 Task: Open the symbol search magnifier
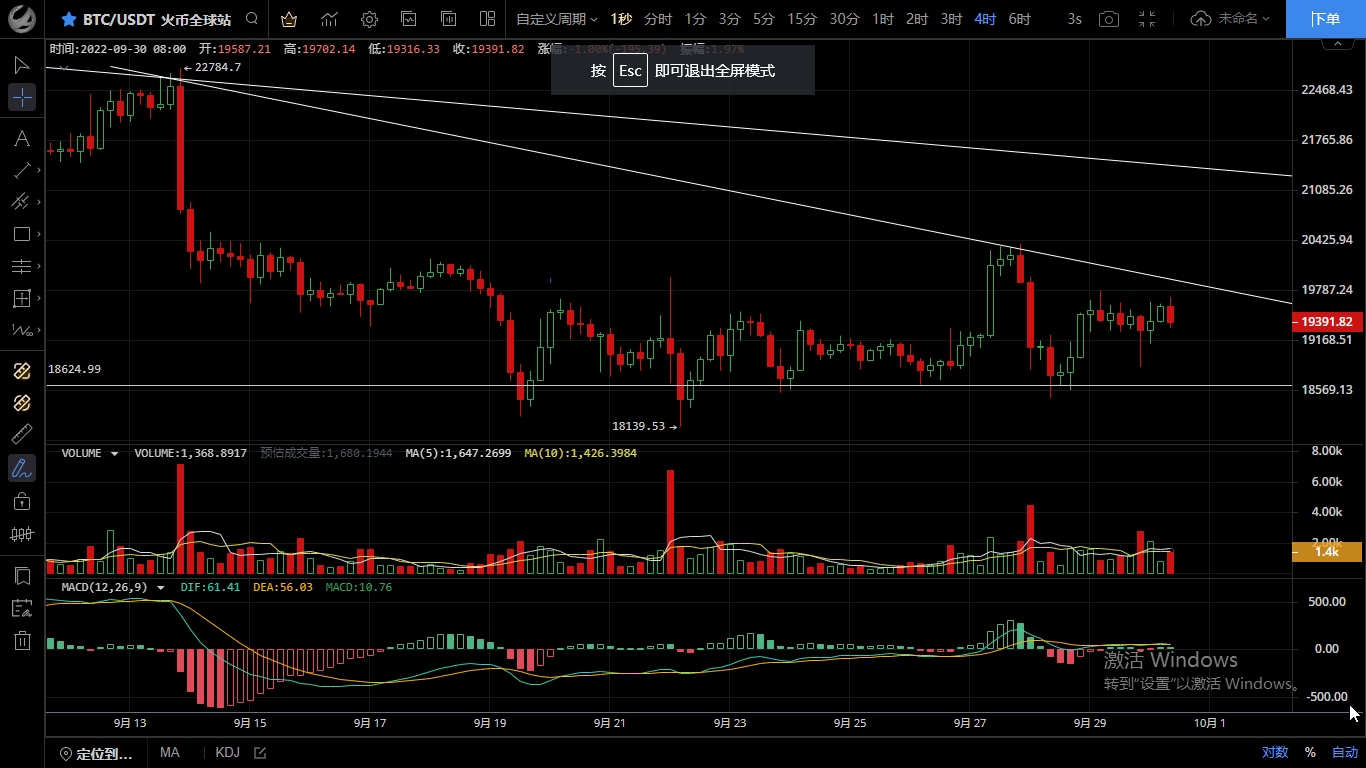pyautogui.click(x=252, y=19)
